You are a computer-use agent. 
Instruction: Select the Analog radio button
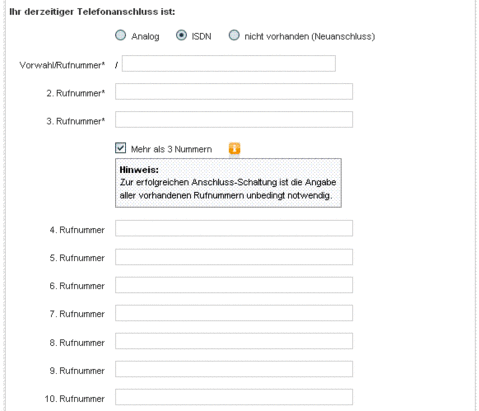coord(120,35)
